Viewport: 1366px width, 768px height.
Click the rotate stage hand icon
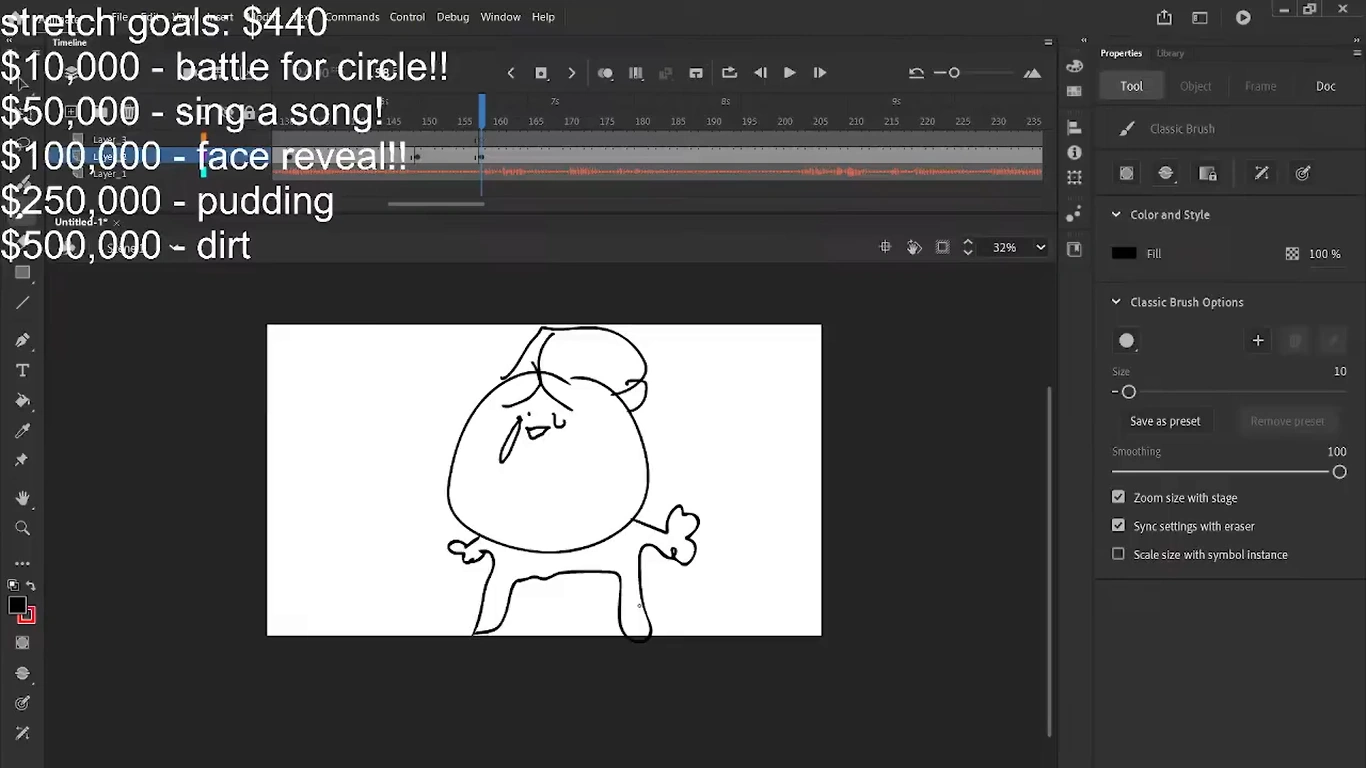pos(914,247)
